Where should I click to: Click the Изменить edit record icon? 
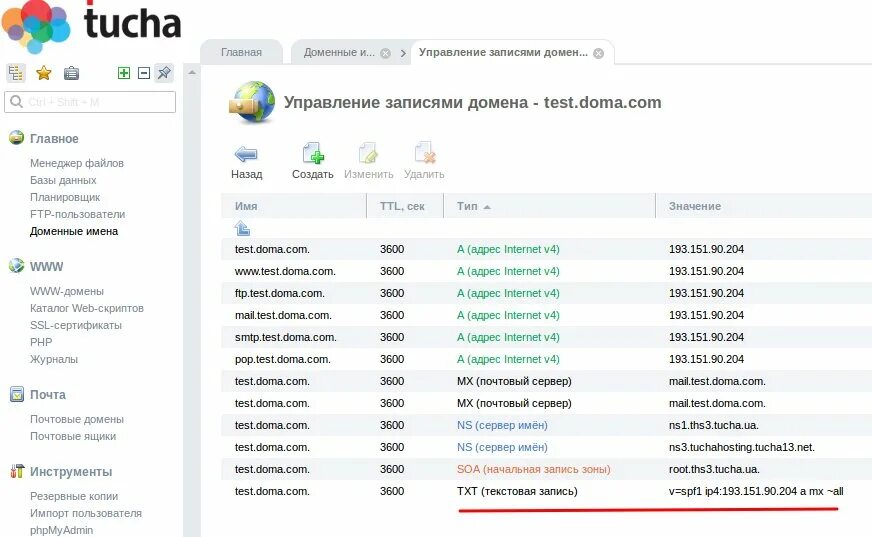click(x=368, y=154)
